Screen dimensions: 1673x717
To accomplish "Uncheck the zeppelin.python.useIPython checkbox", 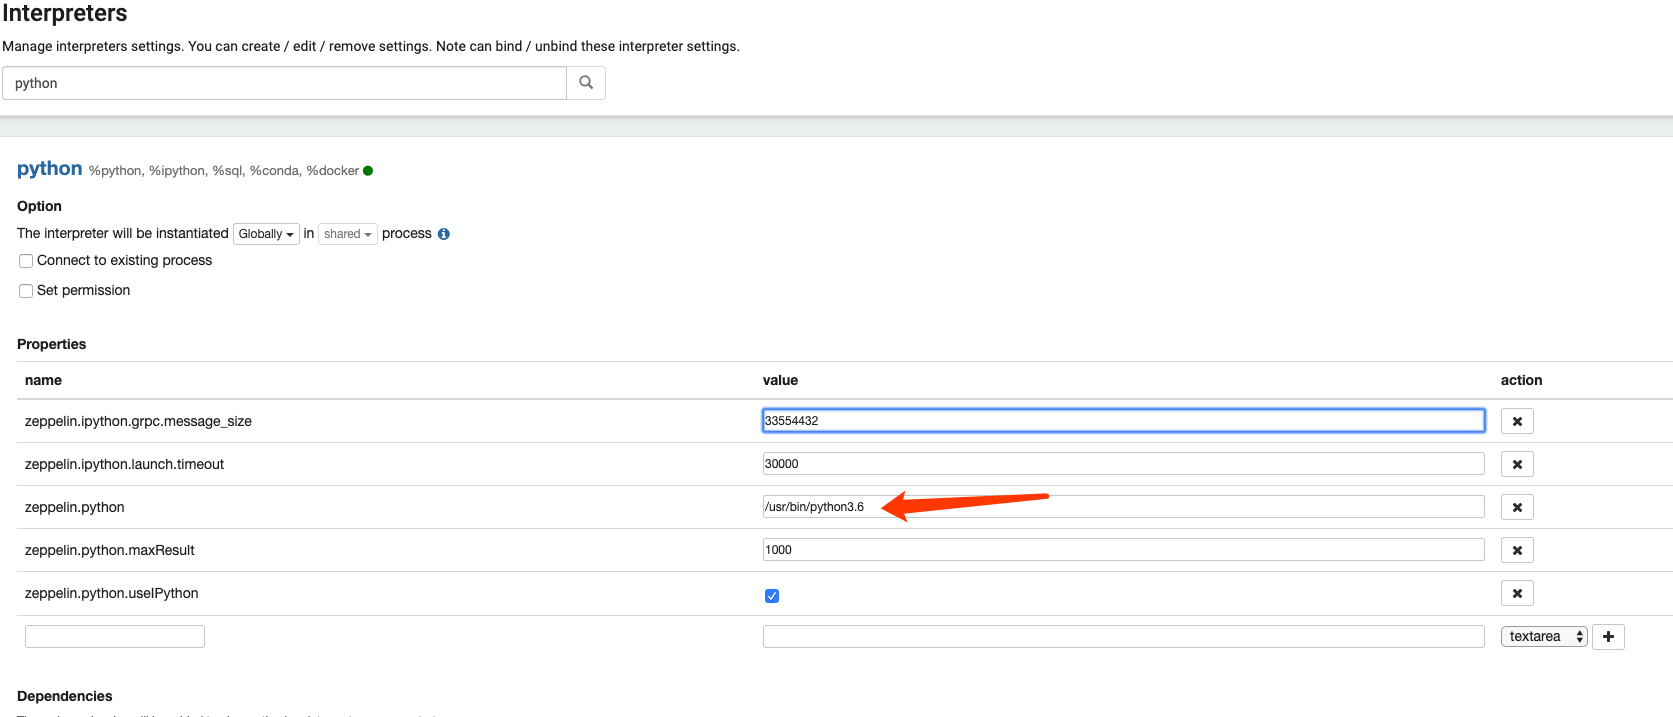I will [x=772, y=596].
